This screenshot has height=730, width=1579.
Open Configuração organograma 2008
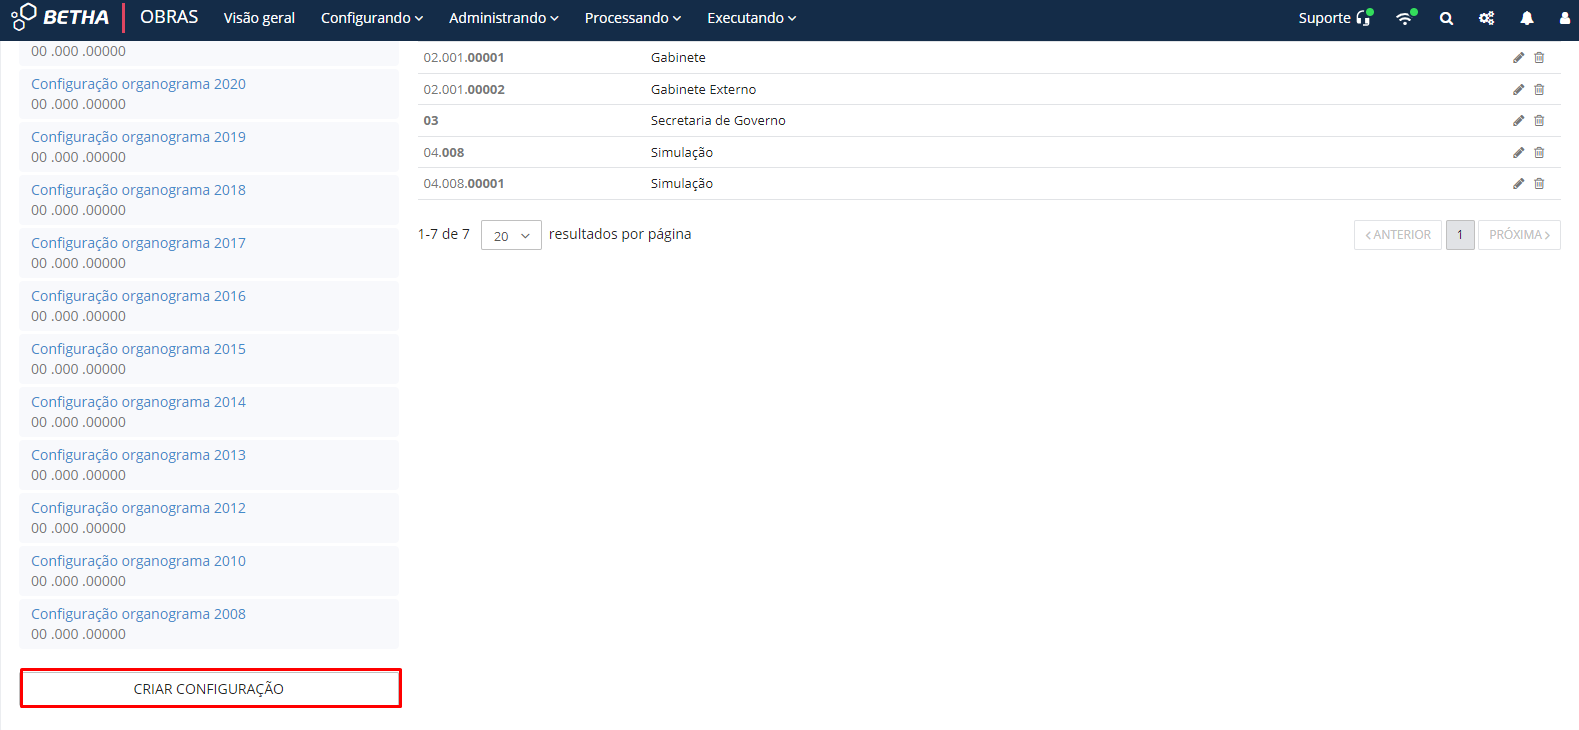tap(138, 614)
